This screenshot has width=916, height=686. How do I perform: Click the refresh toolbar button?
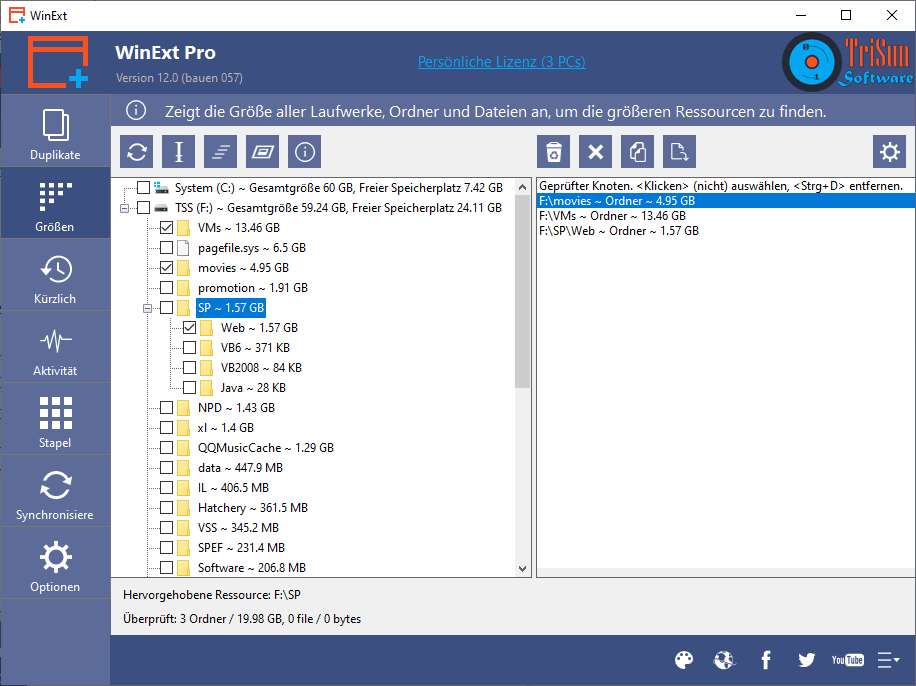pyautogui.click(x=137, y=152)
